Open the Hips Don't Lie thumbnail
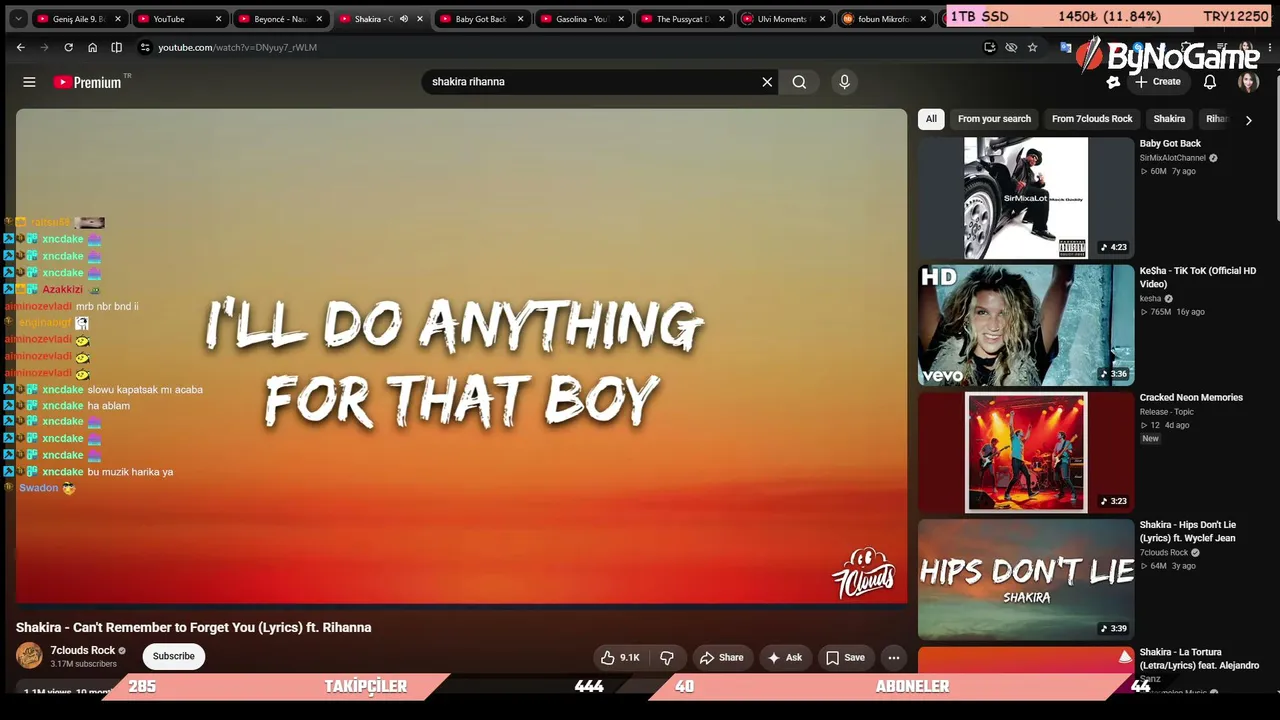The height and width of the screenshot is (720, 1280). click(1026, 579)
